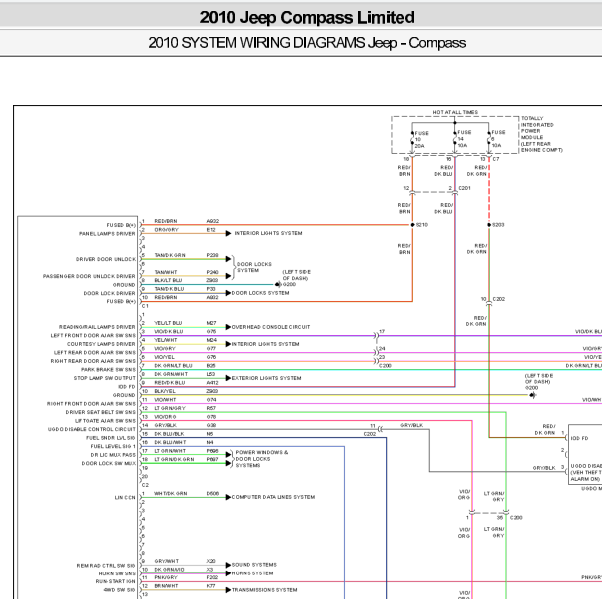Click 'DOOR LOCK DRIVER' pin label
Image resolution: width=602 pixels, height=599 pixels.
point(109,293)
